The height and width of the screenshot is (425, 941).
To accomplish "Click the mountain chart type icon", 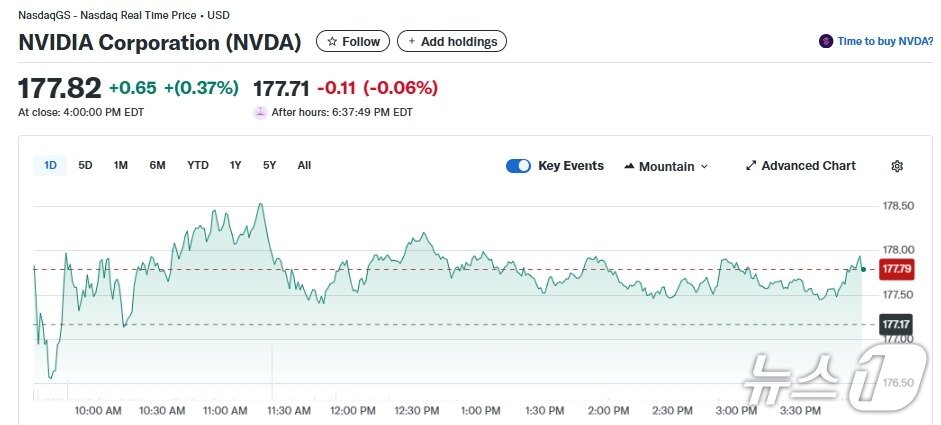I will [629, 166].
